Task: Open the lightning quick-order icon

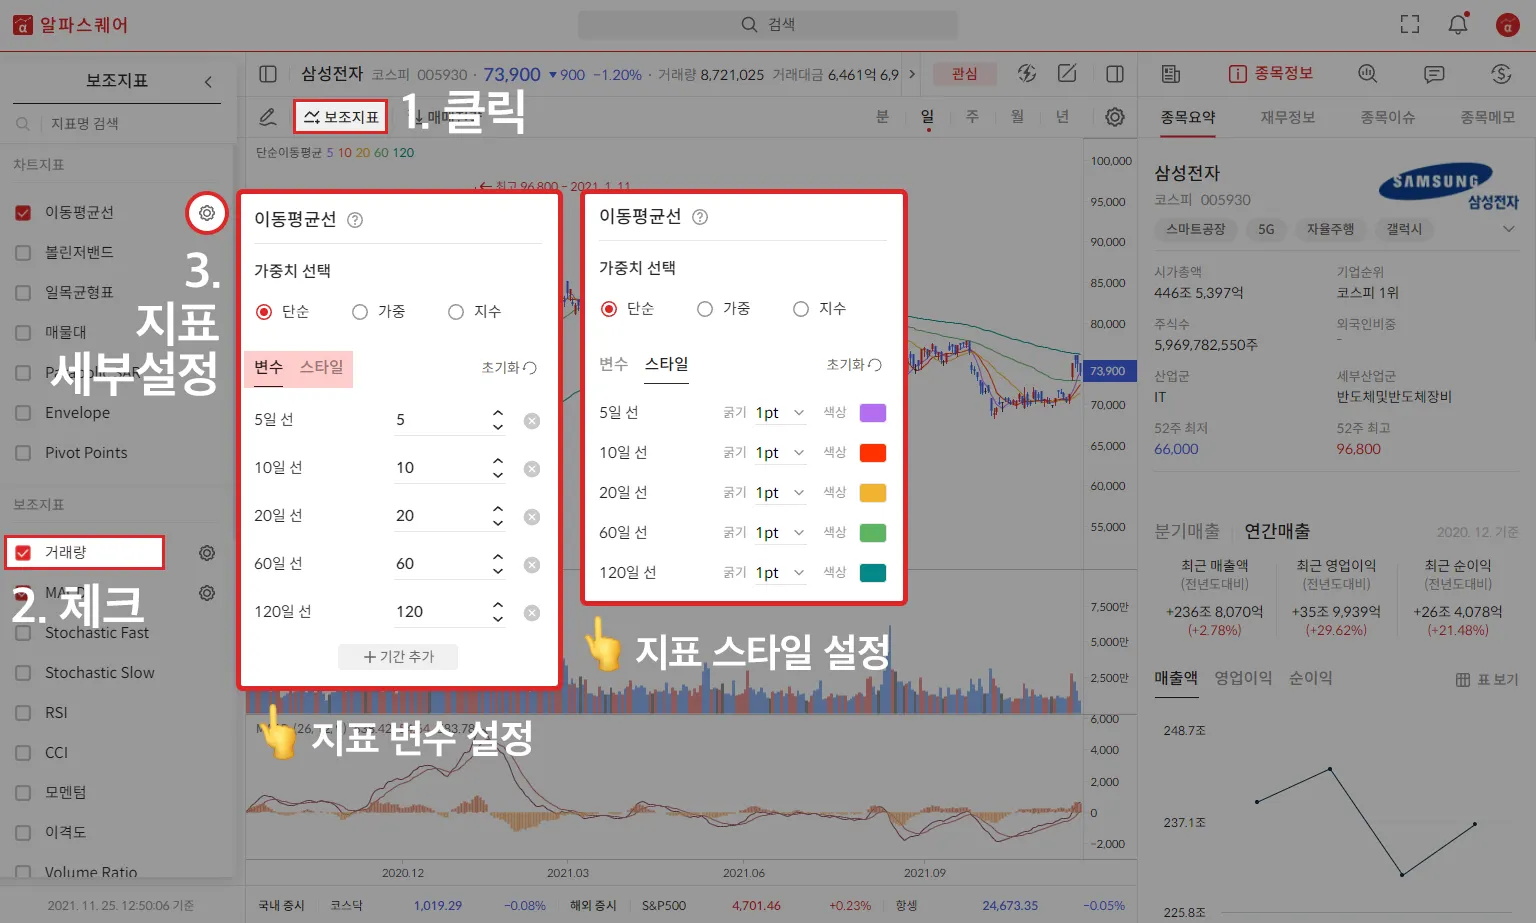Action: (1027, 73)
